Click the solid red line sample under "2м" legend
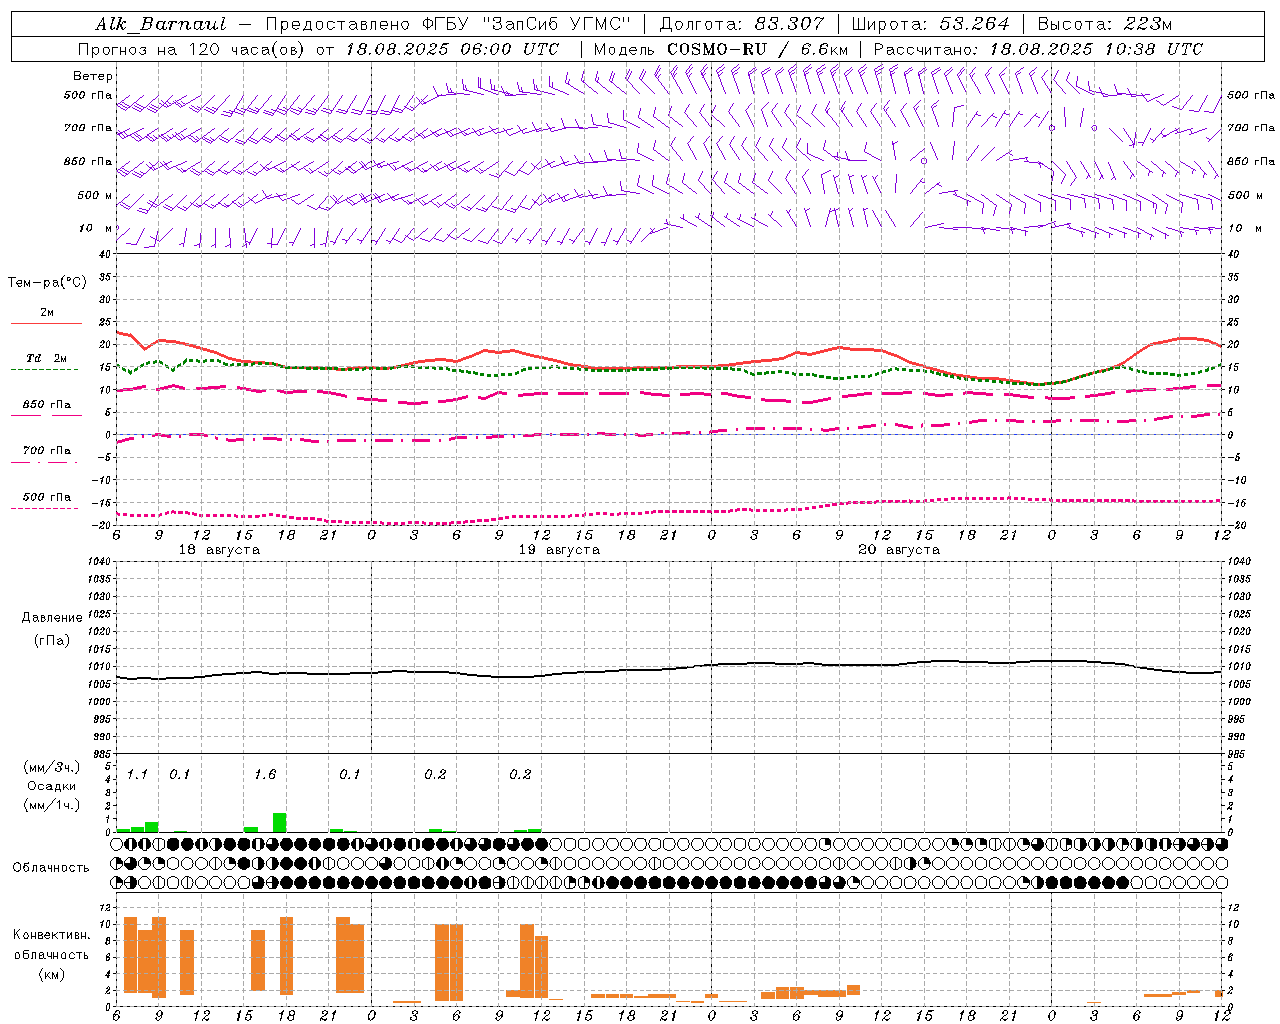The image size is (1280, 1024). click(x=46, y=324)
